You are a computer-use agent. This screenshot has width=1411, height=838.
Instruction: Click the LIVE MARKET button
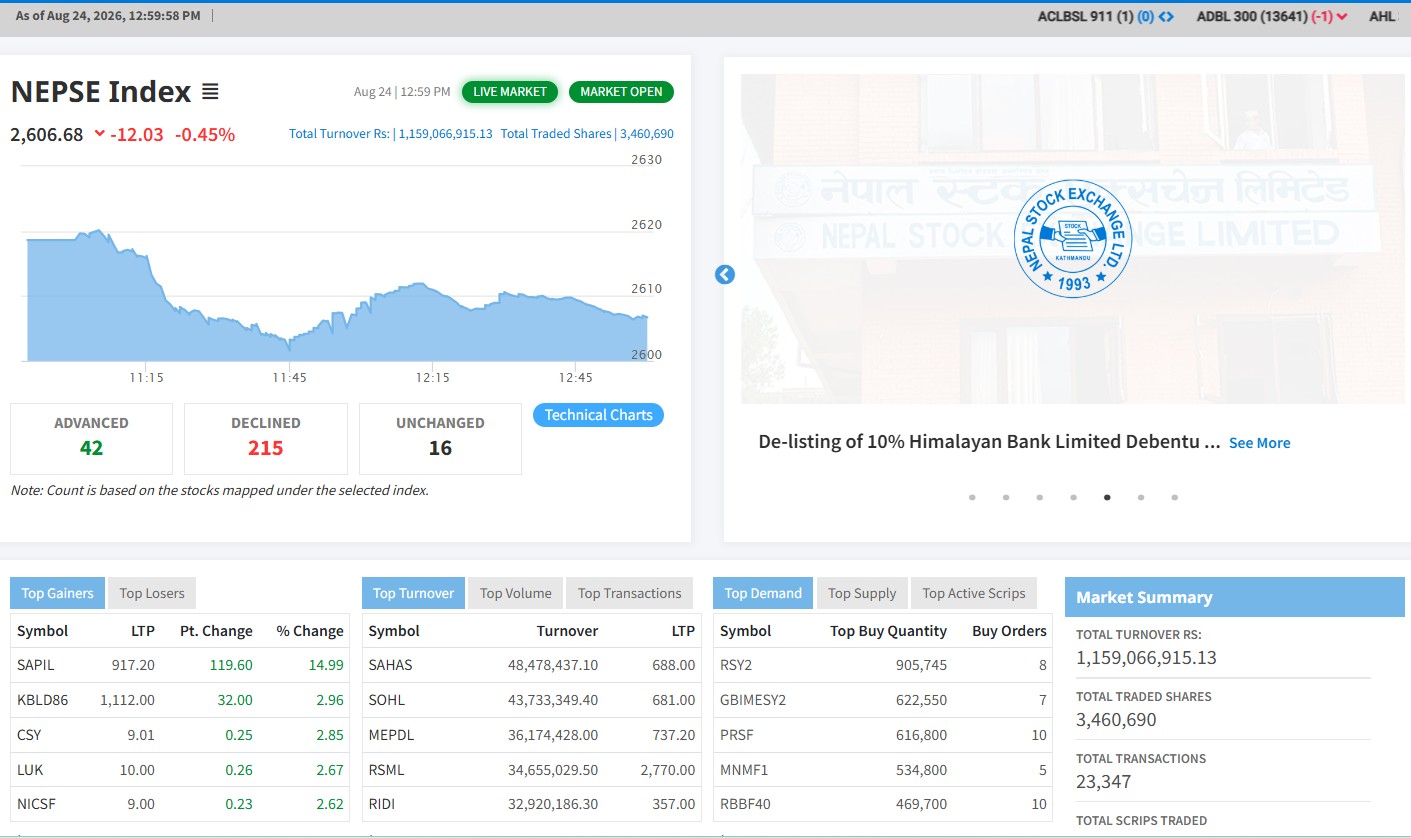[510, 92]
